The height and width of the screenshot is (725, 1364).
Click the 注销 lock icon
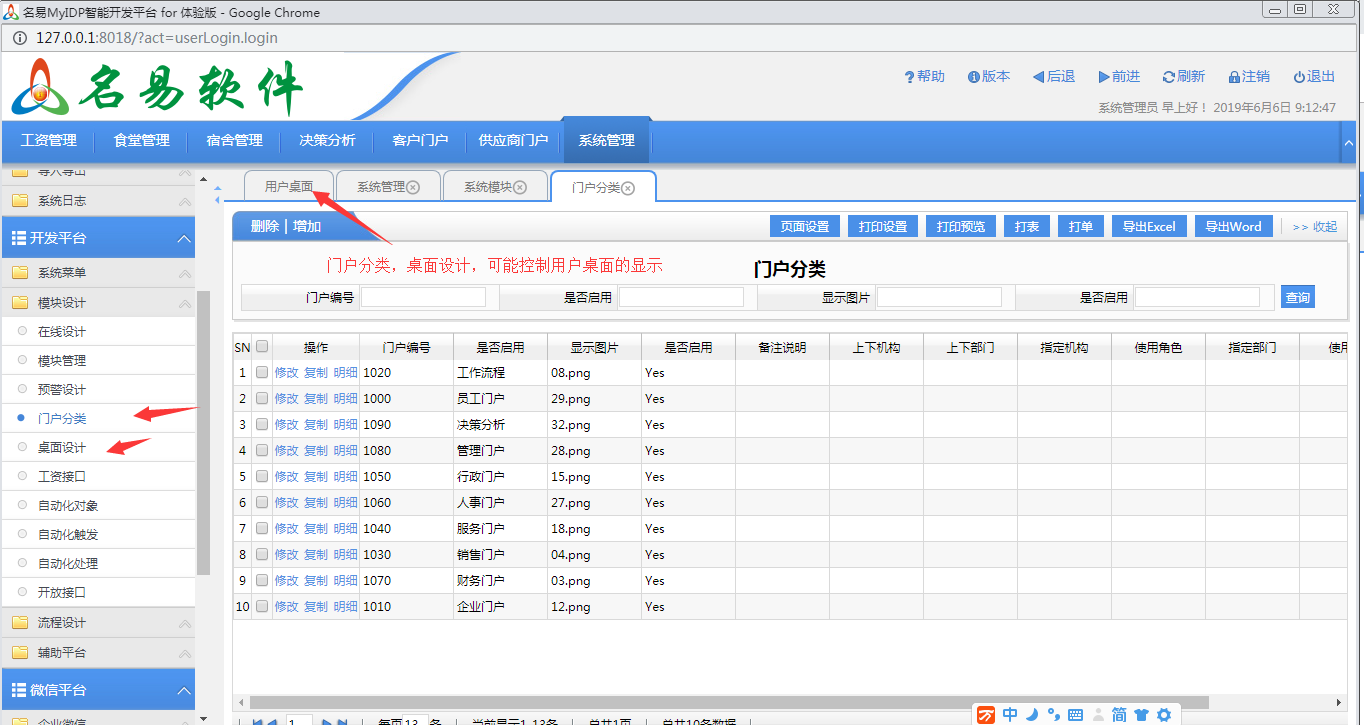click(1234, 77)
